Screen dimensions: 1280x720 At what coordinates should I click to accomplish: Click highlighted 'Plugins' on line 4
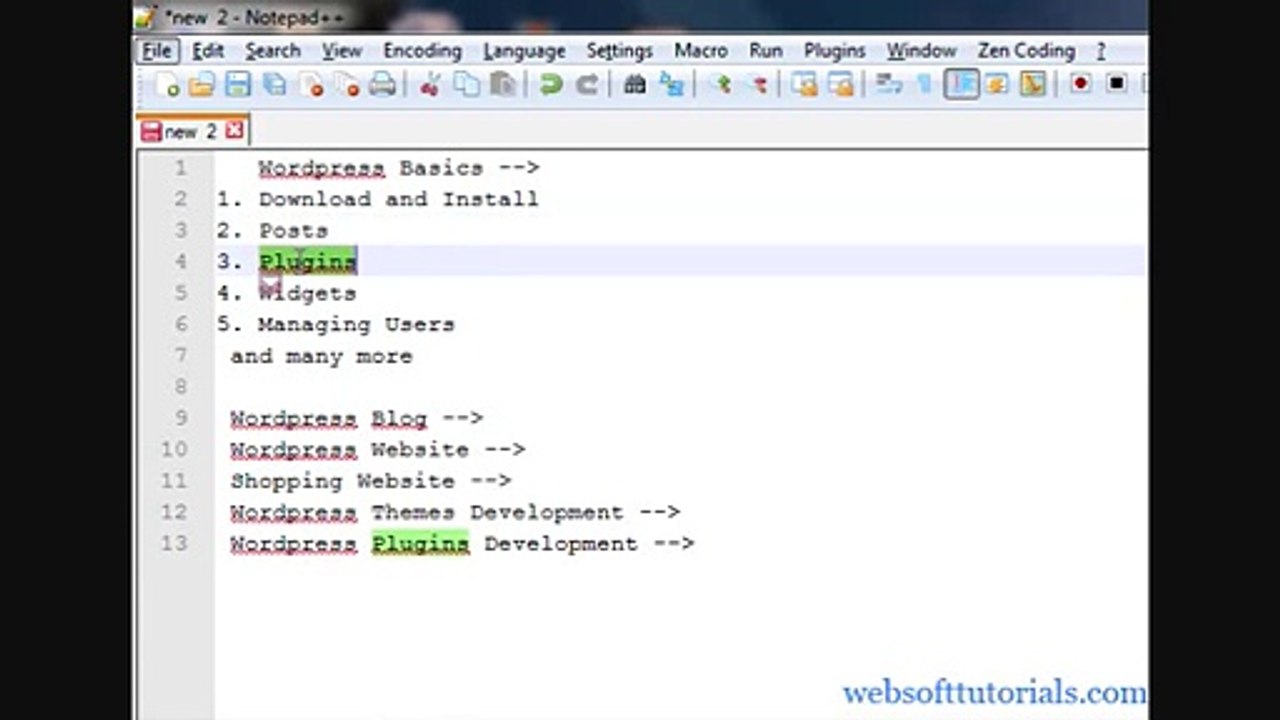pos(307,262)
